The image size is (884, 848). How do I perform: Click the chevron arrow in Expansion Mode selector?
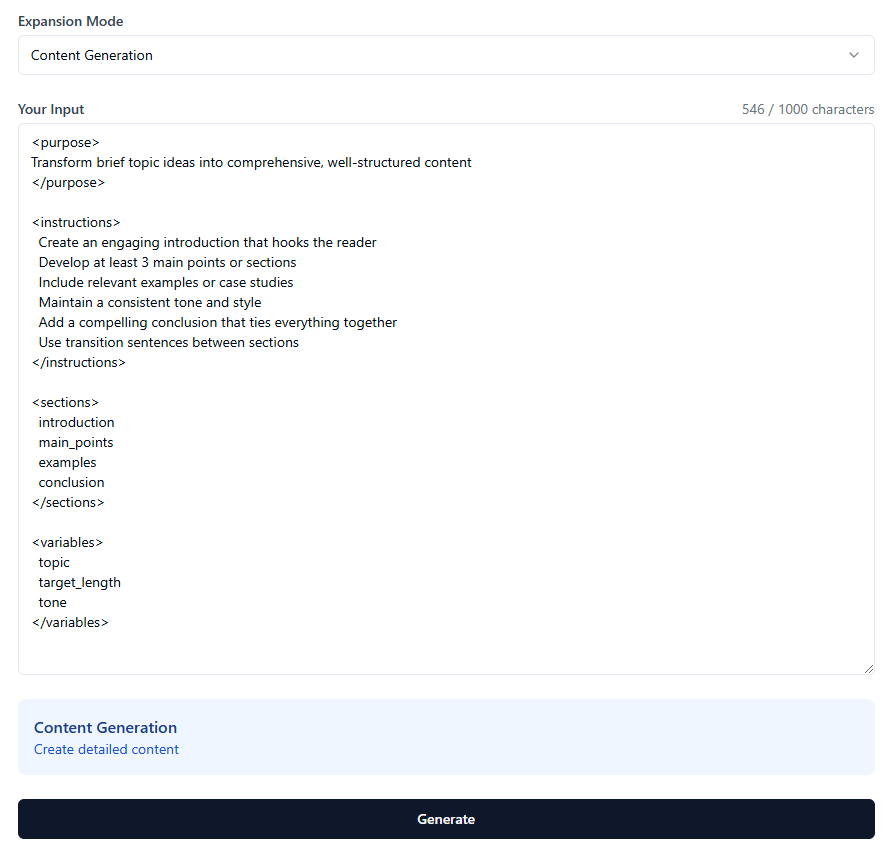tap(854, 55)
